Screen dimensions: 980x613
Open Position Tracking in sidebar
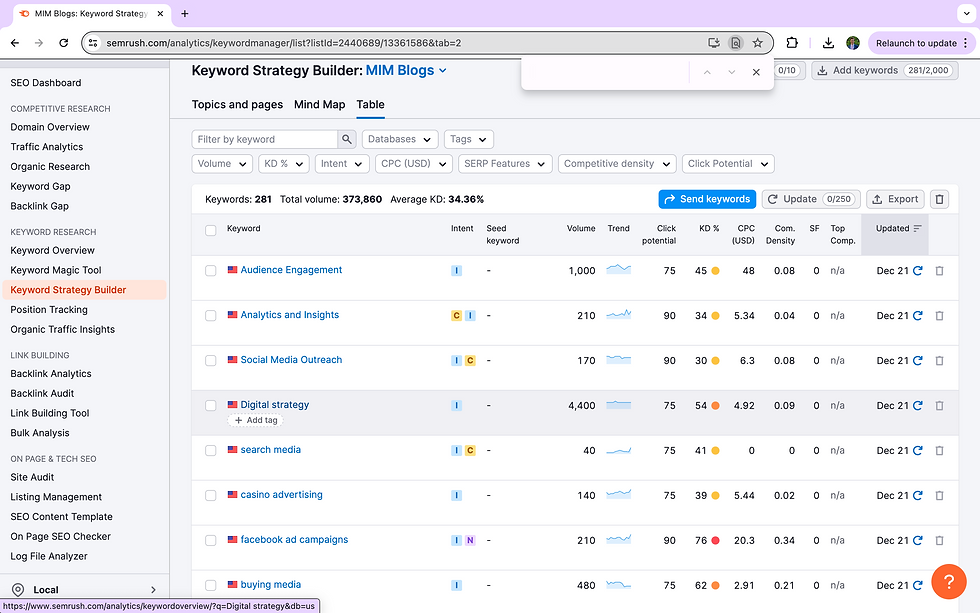(x=49, y=309)
